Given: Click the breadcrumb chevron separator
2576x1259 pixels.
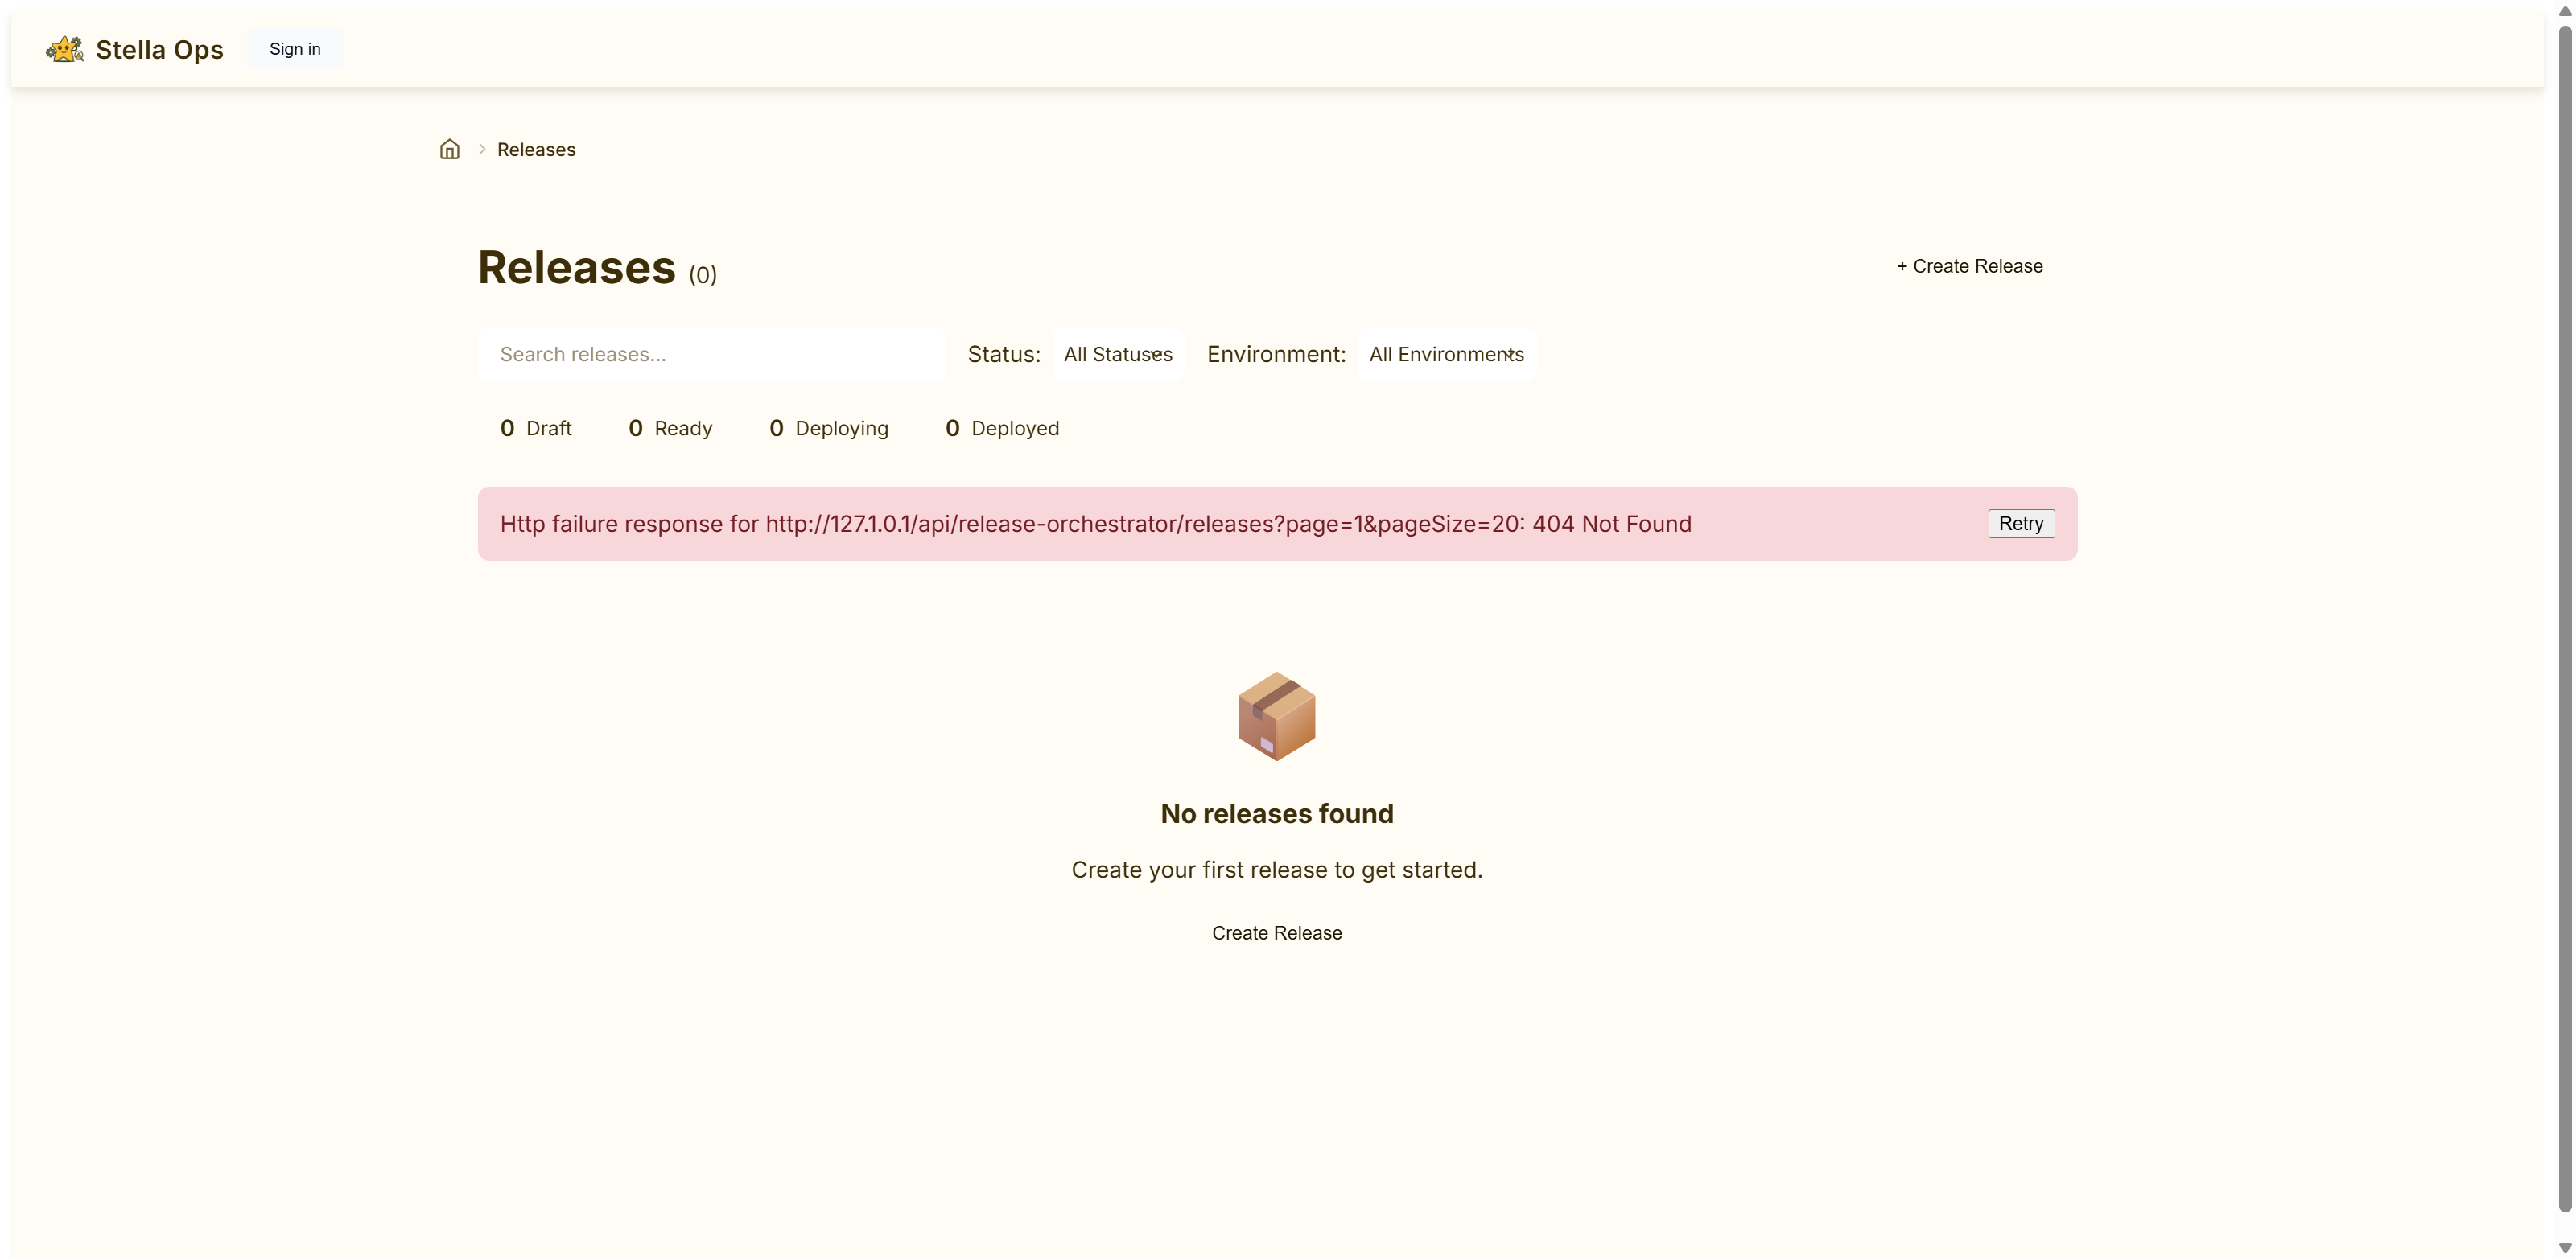Looking at the screenshot, I should [x=482, y=149].
